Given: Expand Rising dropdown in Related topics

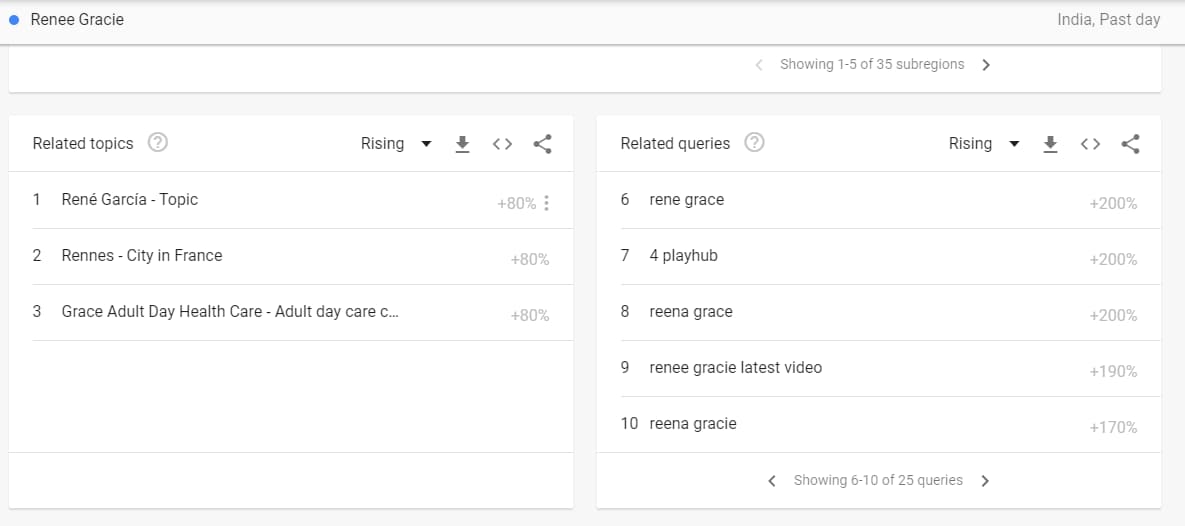Looking at the screenshot, I should coord(396,144).
